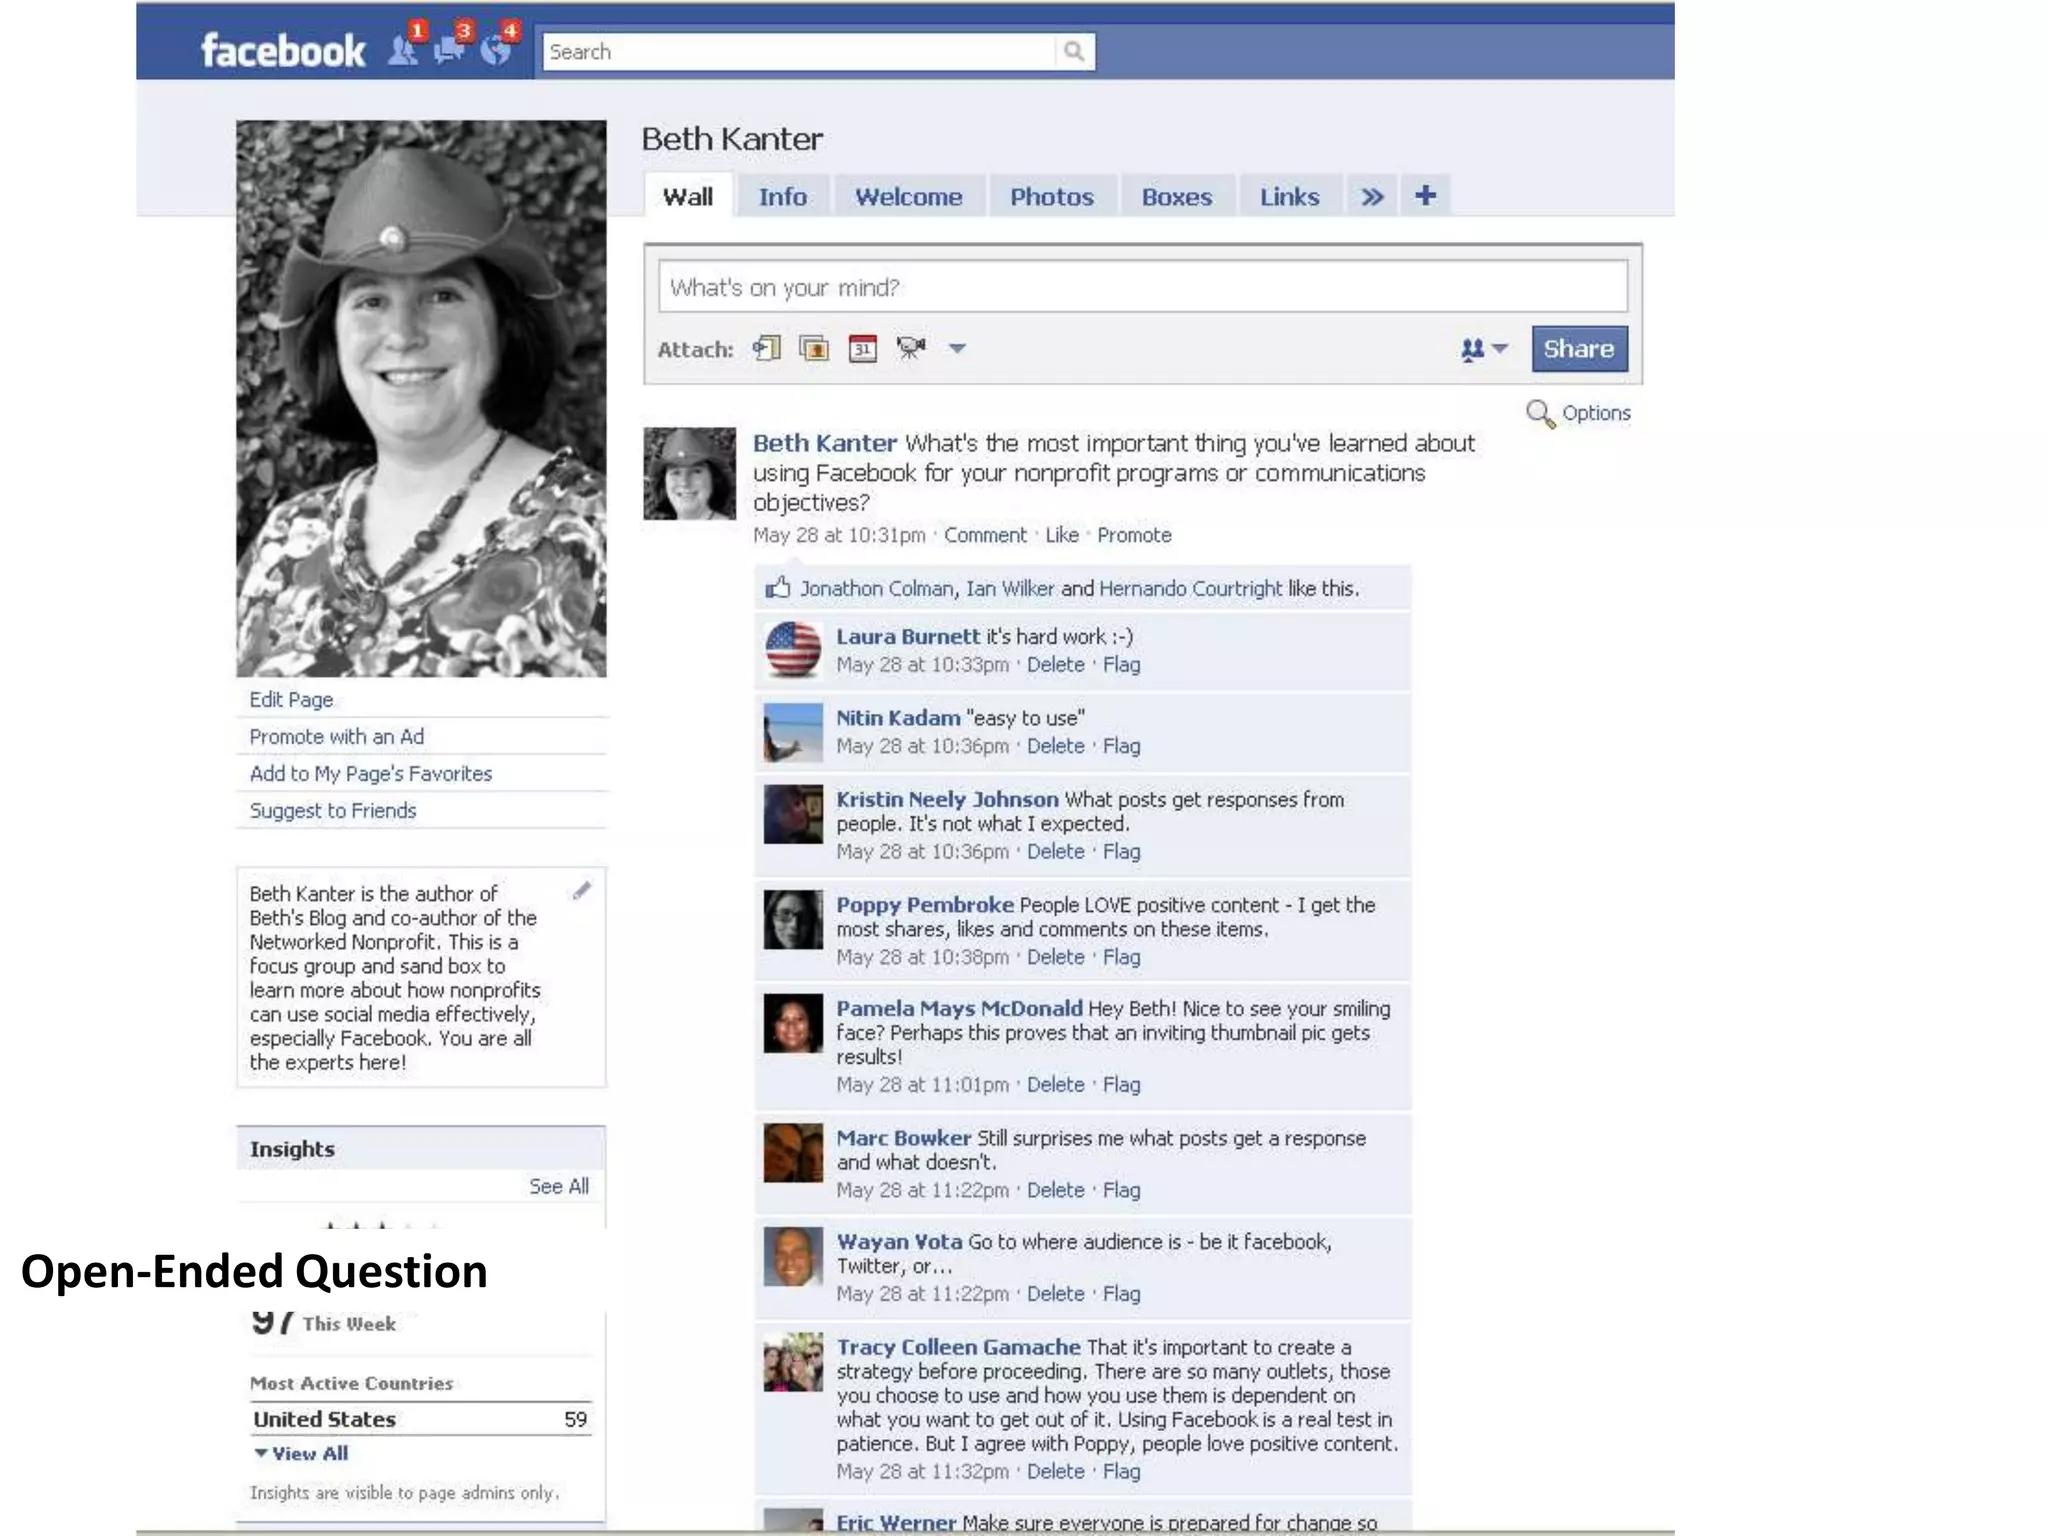2048x1536 pixels.
Task: Attach an event using calendar icon
Action: point(862,349)
